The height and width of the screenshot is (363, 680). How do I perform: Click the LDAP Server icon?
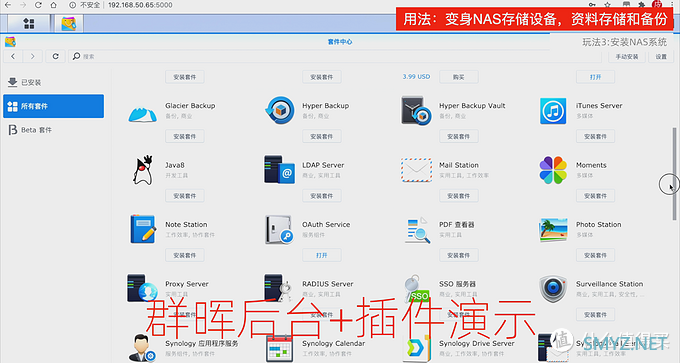[279, 170]
